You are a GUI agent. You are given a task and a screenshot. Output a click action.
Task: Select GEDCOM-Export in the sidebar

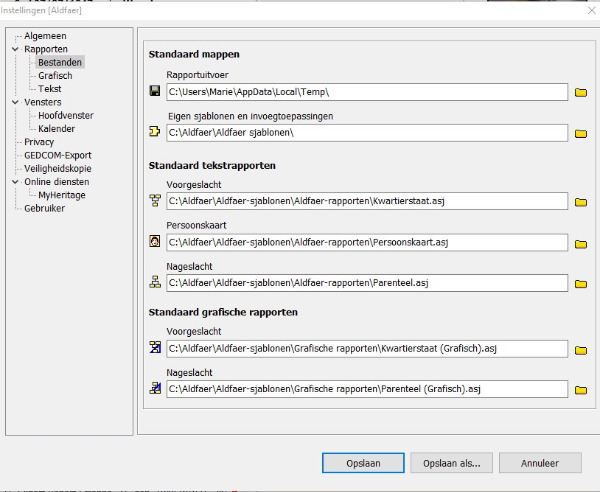[57, 155]
